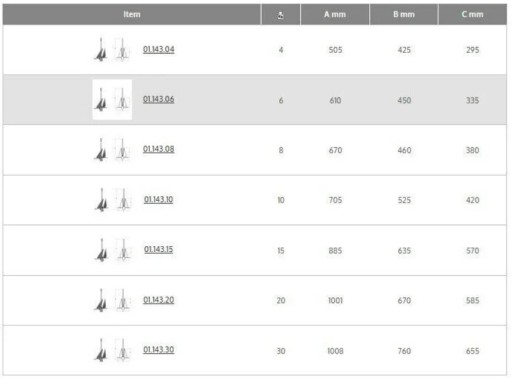
Task: Click the Item column header
Action: point(132,14)
